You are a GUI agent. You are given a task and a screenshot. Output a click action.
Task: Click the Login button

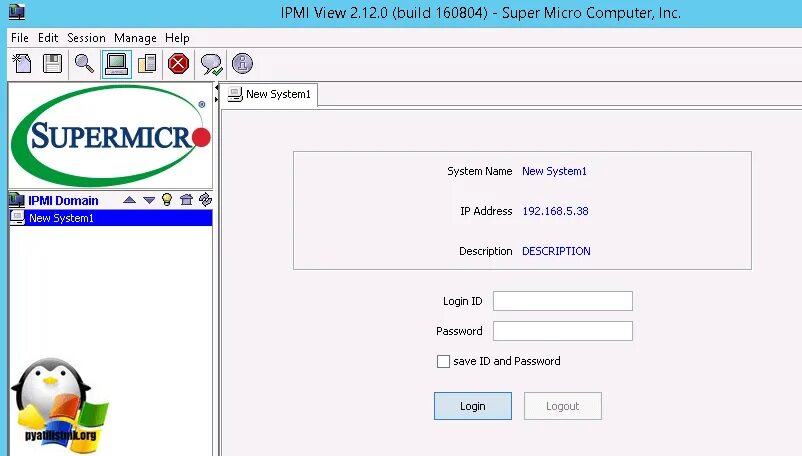coord(473,406)
